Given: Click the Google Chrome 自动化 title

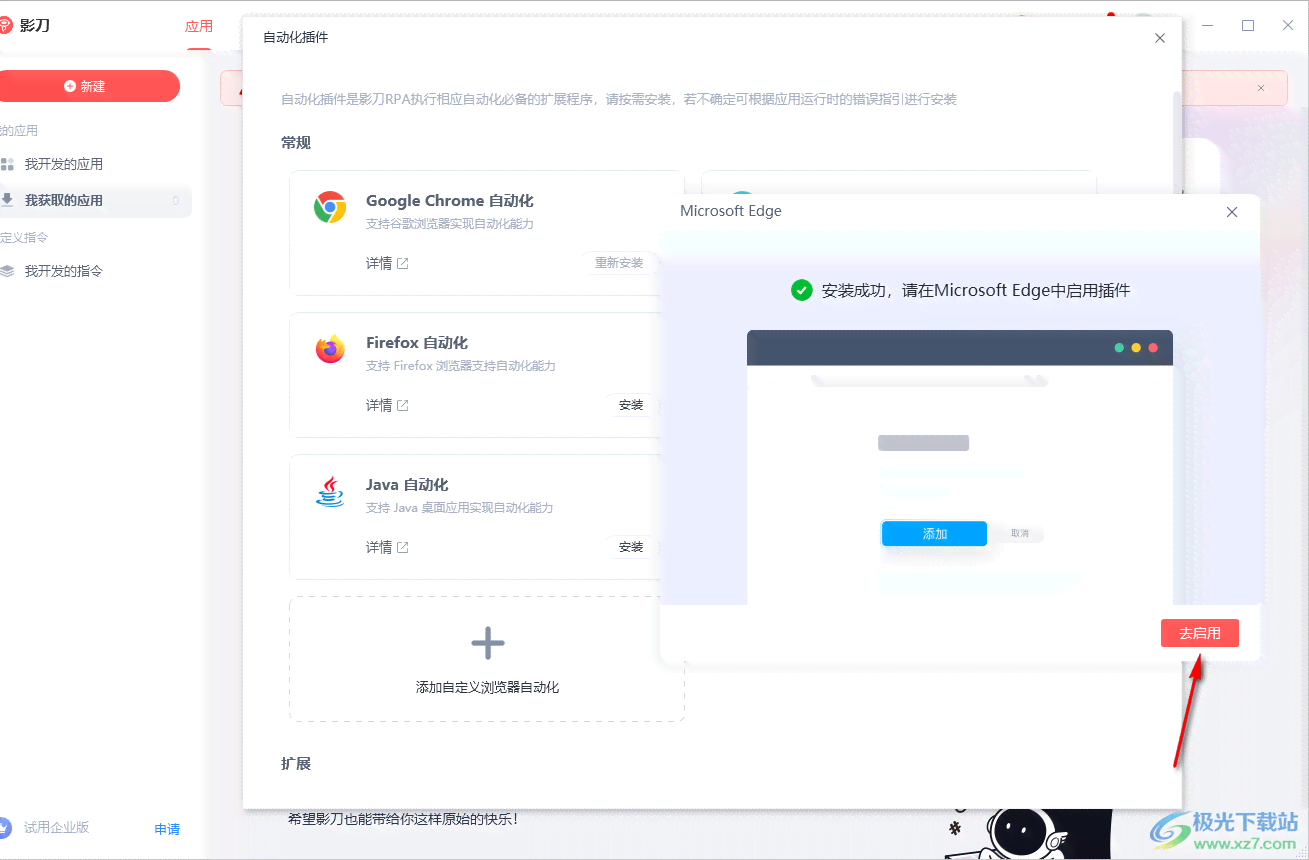Looking at the screenshot, I should [449, 201].
